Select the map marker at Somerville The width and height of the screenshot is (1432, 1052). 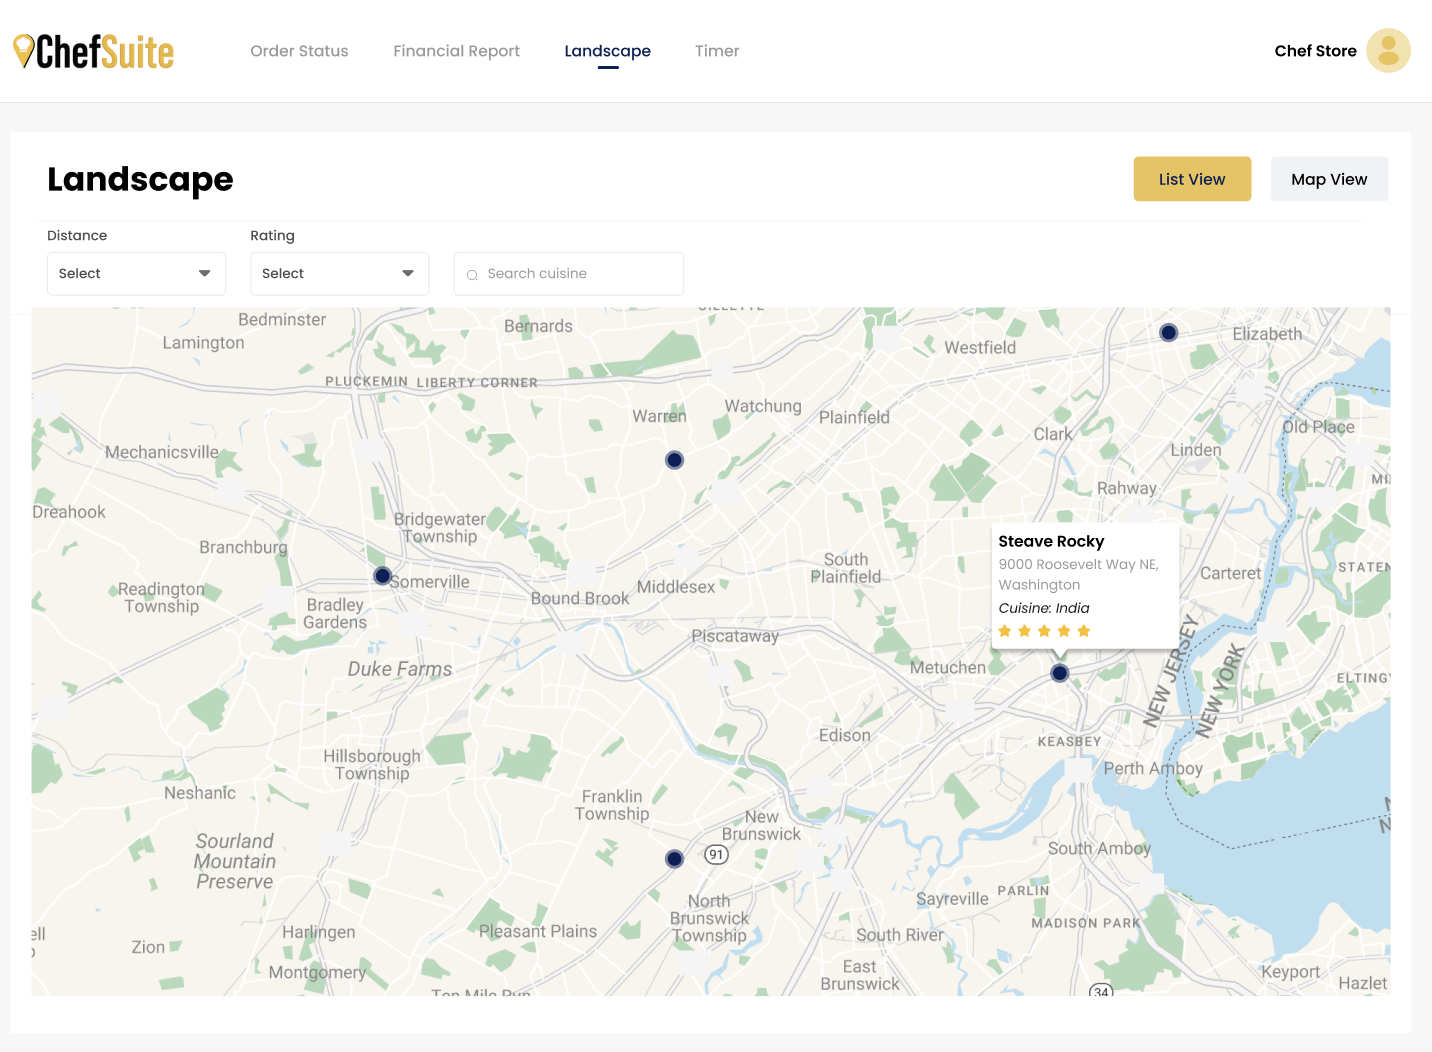[382, 576]
